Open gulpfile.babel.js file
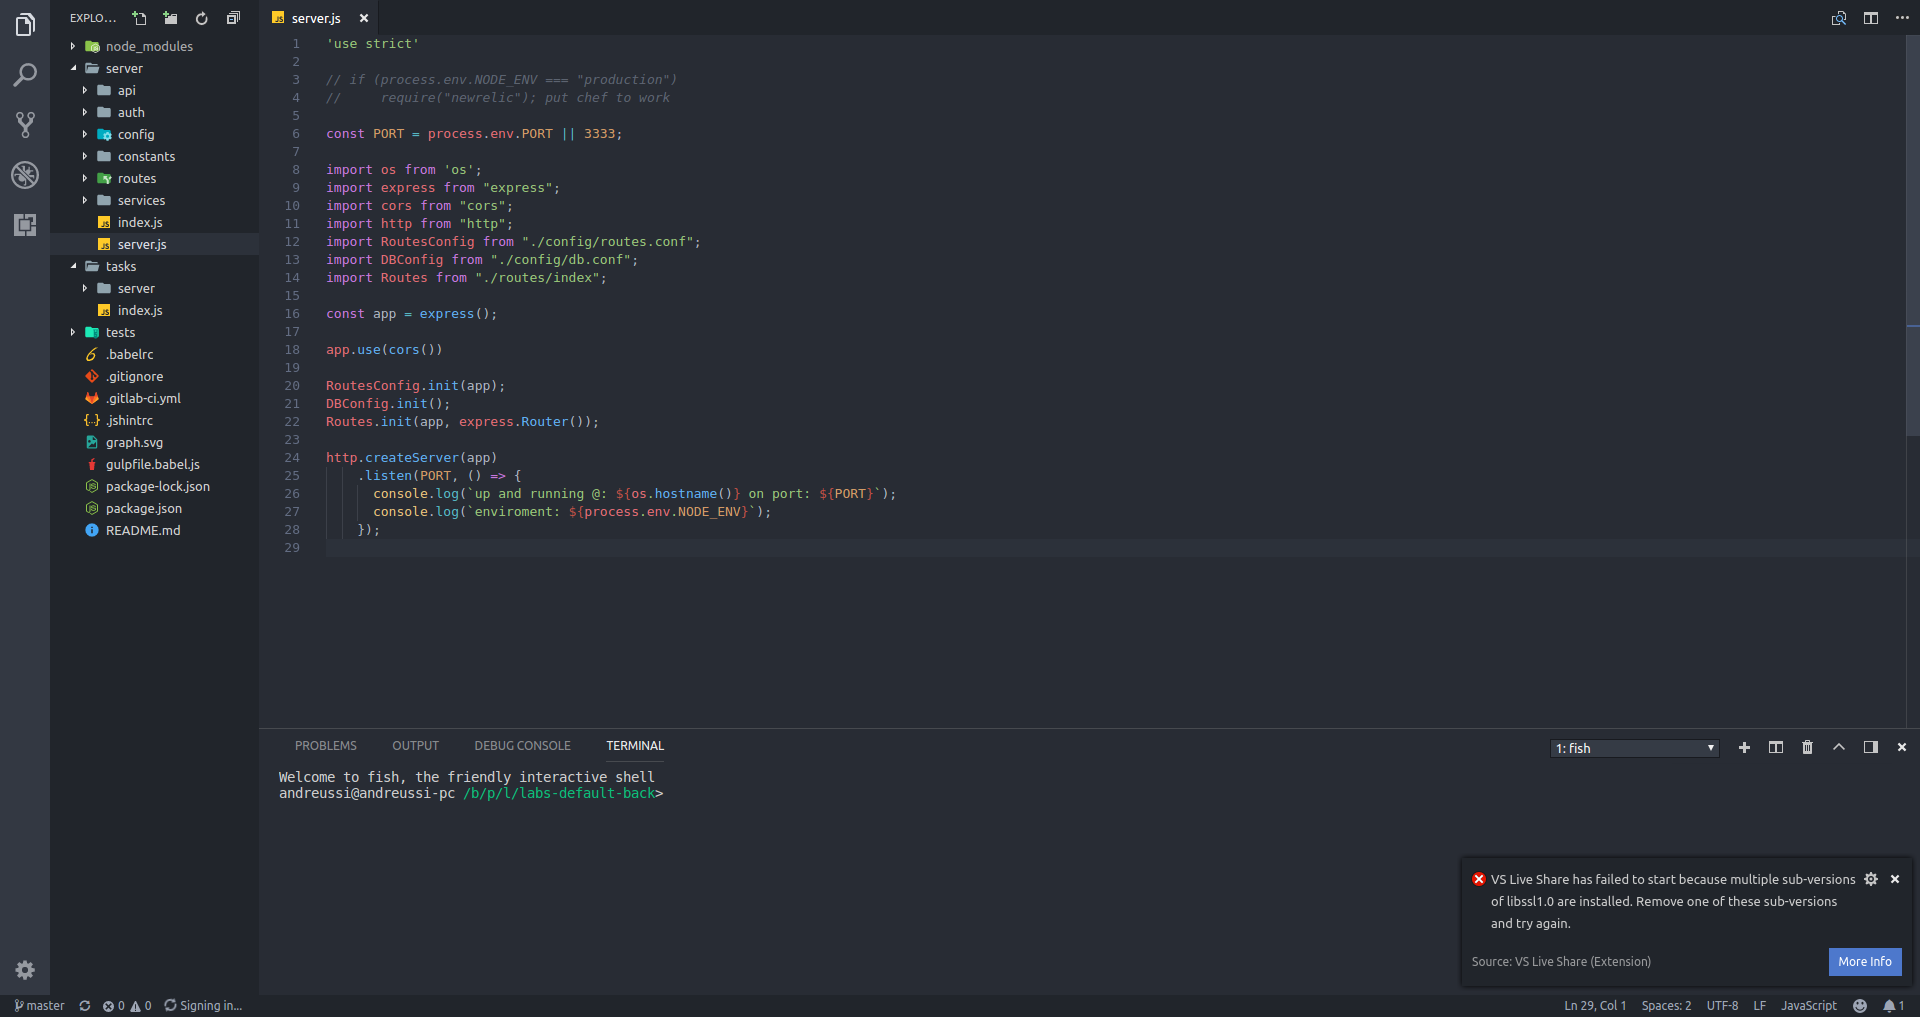 (155, 464)
